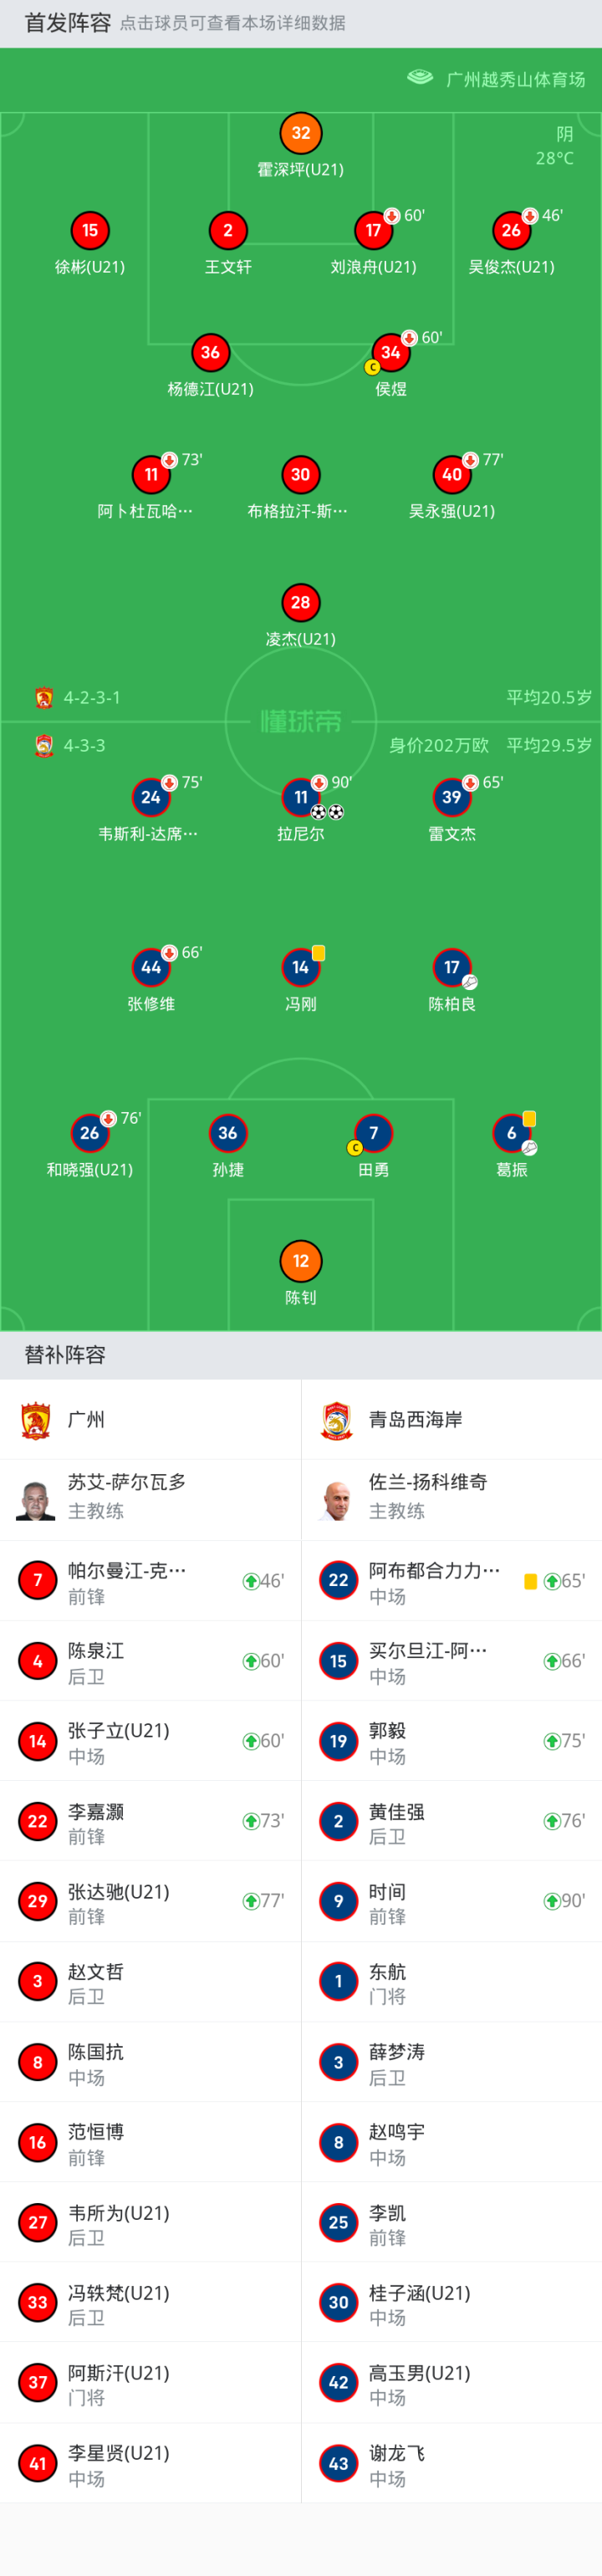Click 拉尼尔 number 11 player badge
This screenshot has height=2576, width=602.
coord(301,797)
